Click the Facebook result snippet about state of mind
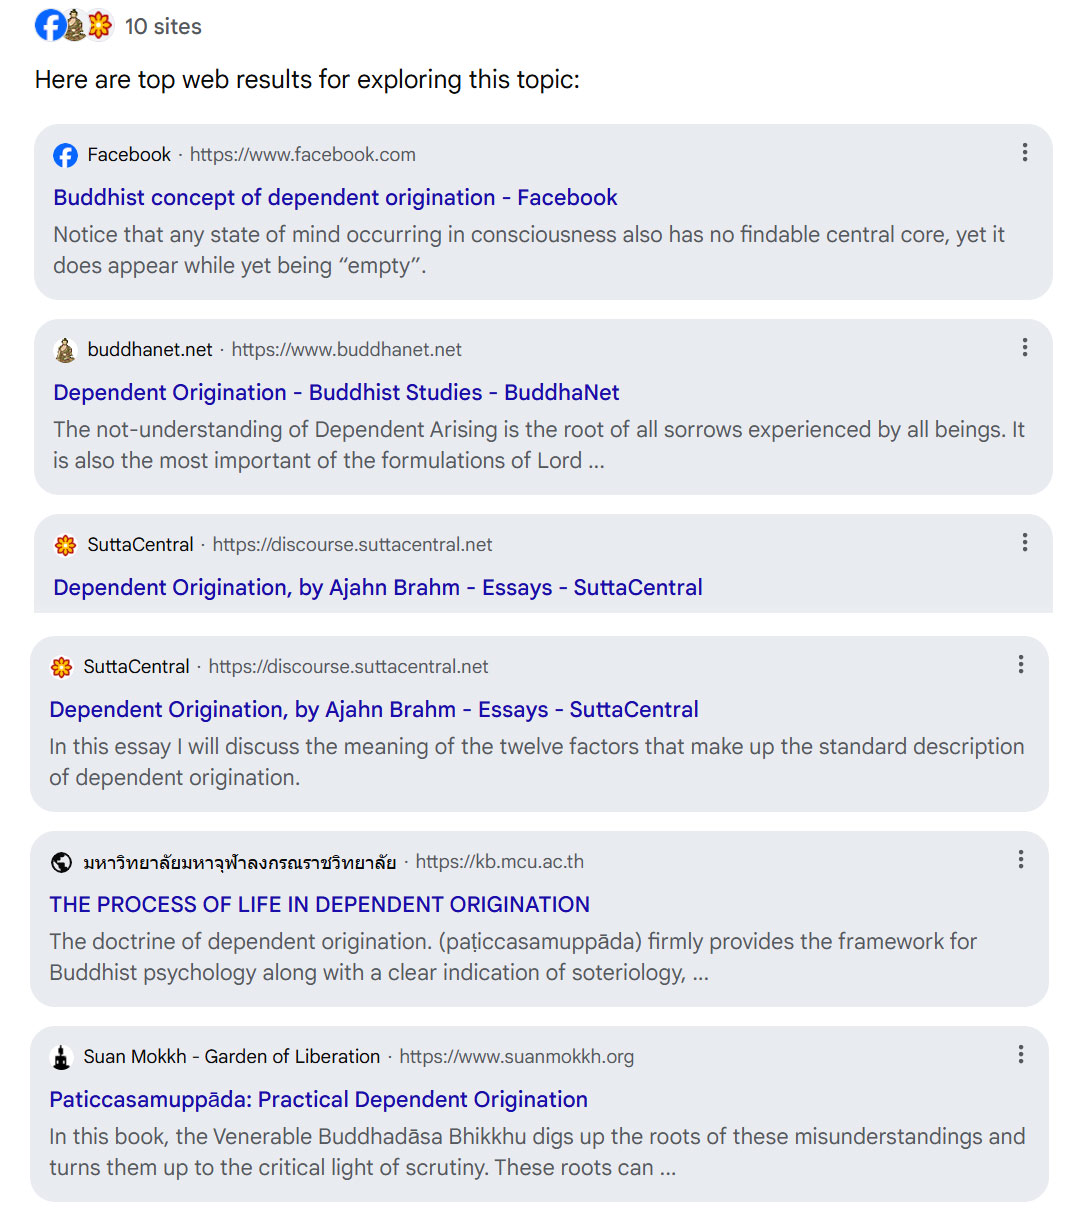 [528, 250]
